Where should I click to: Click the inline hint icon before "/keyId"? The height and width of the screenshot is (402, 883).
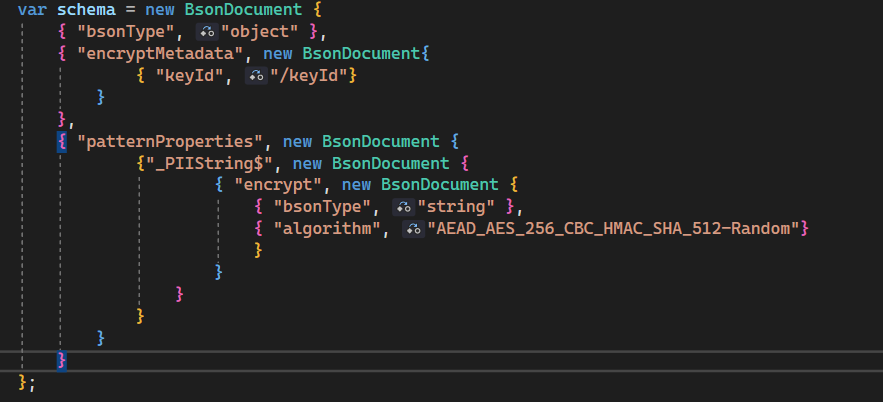coord(256,75)
